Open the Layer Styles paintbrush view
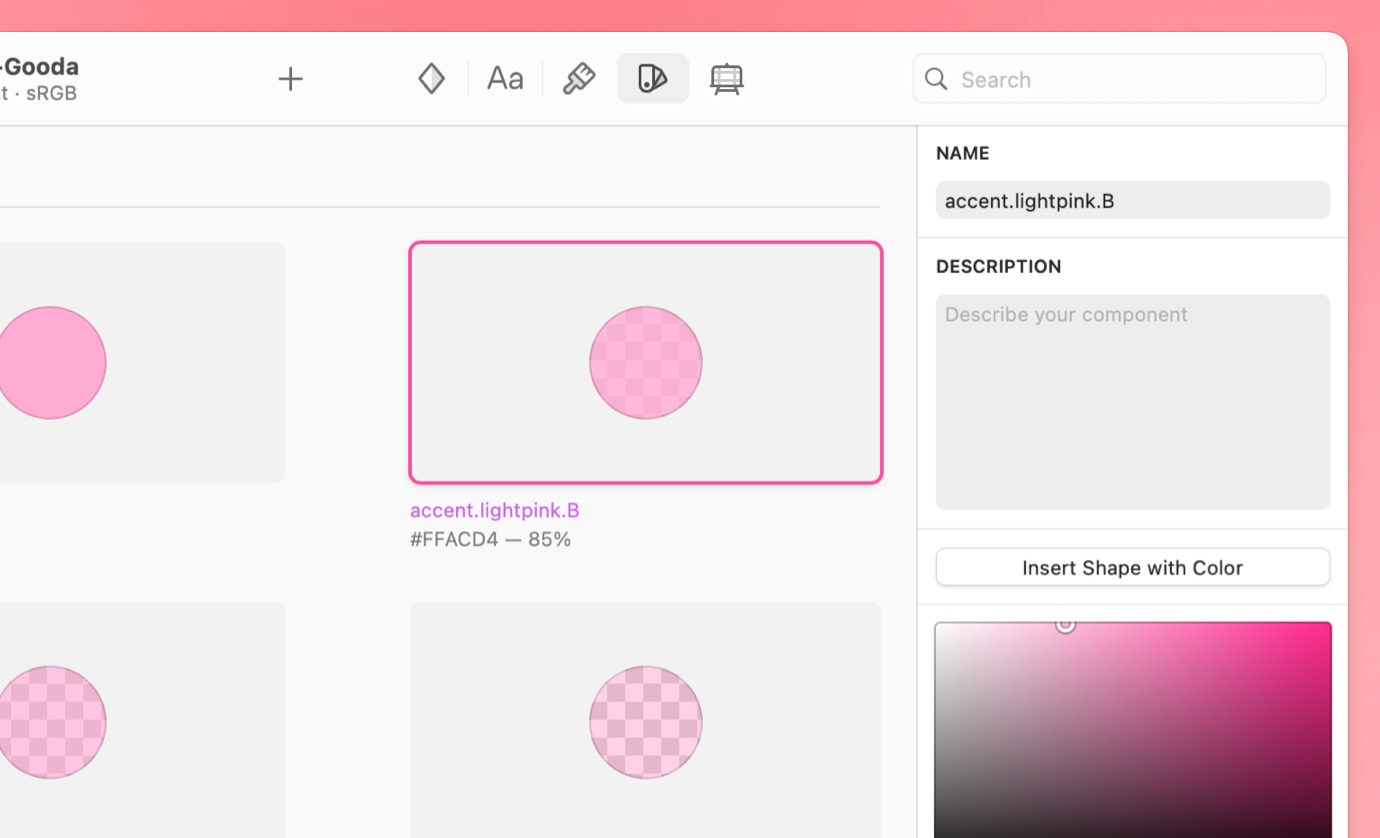The width and height of the screenshot is (1380, 838). pyautogui.click(x=579, y=79)
